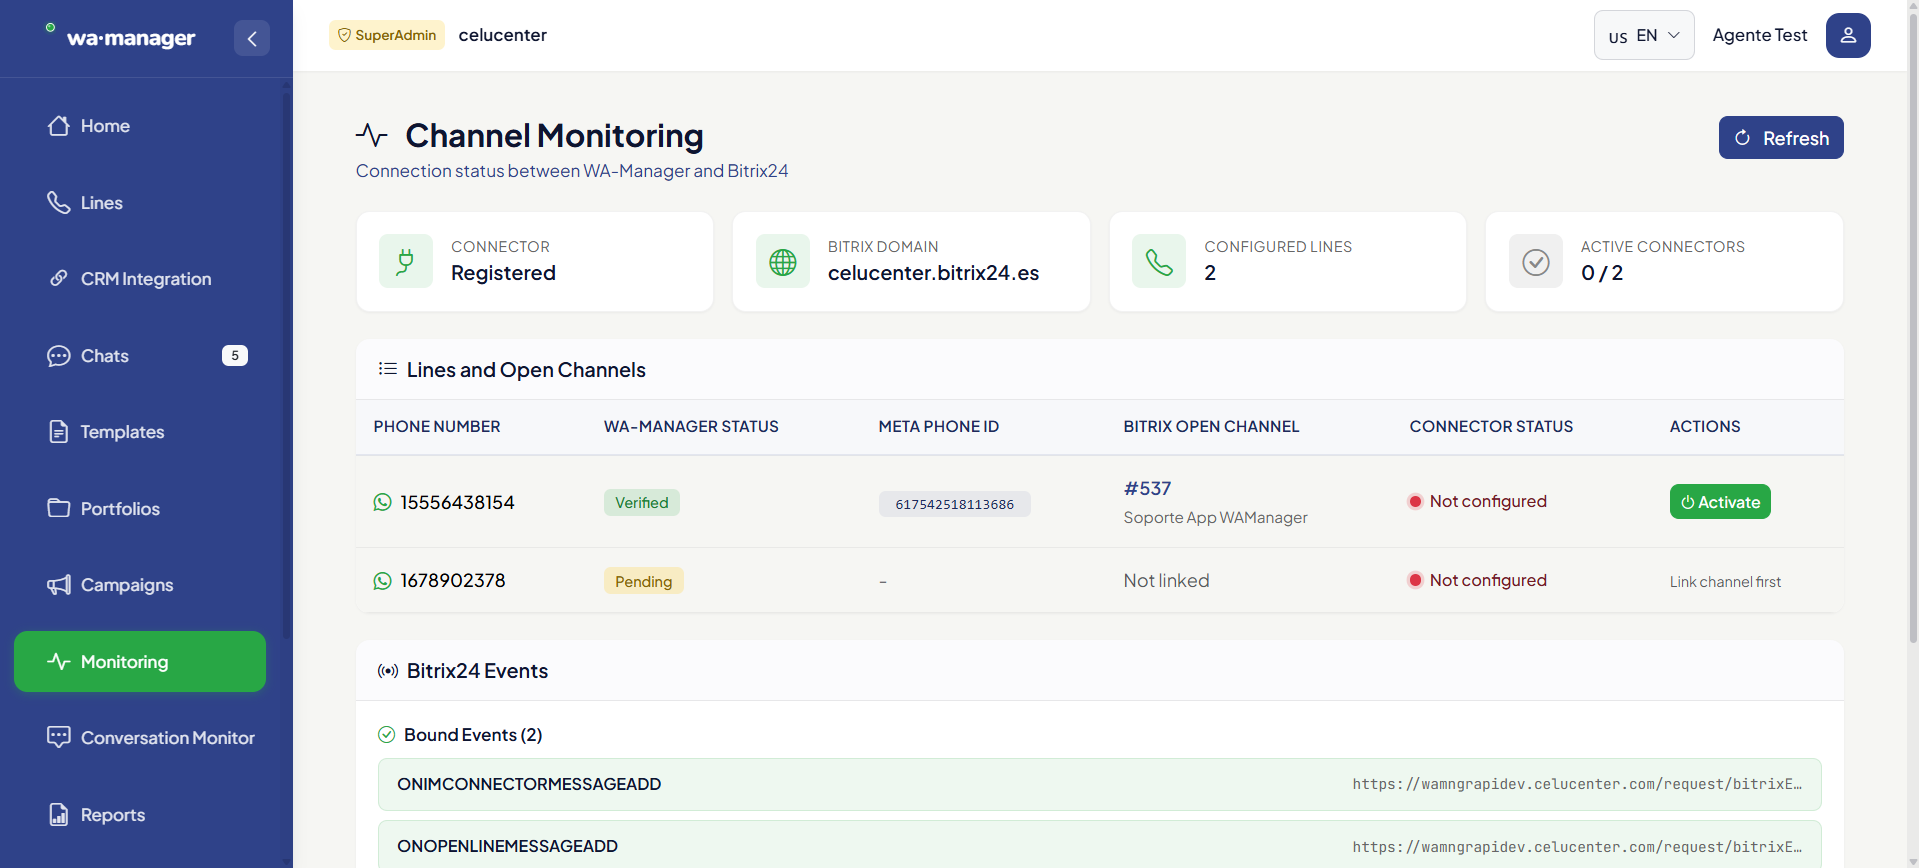Viewport: 1919px width, 868px height.
Task: Go to Lines in the sidebar
Action: (140, 203)
